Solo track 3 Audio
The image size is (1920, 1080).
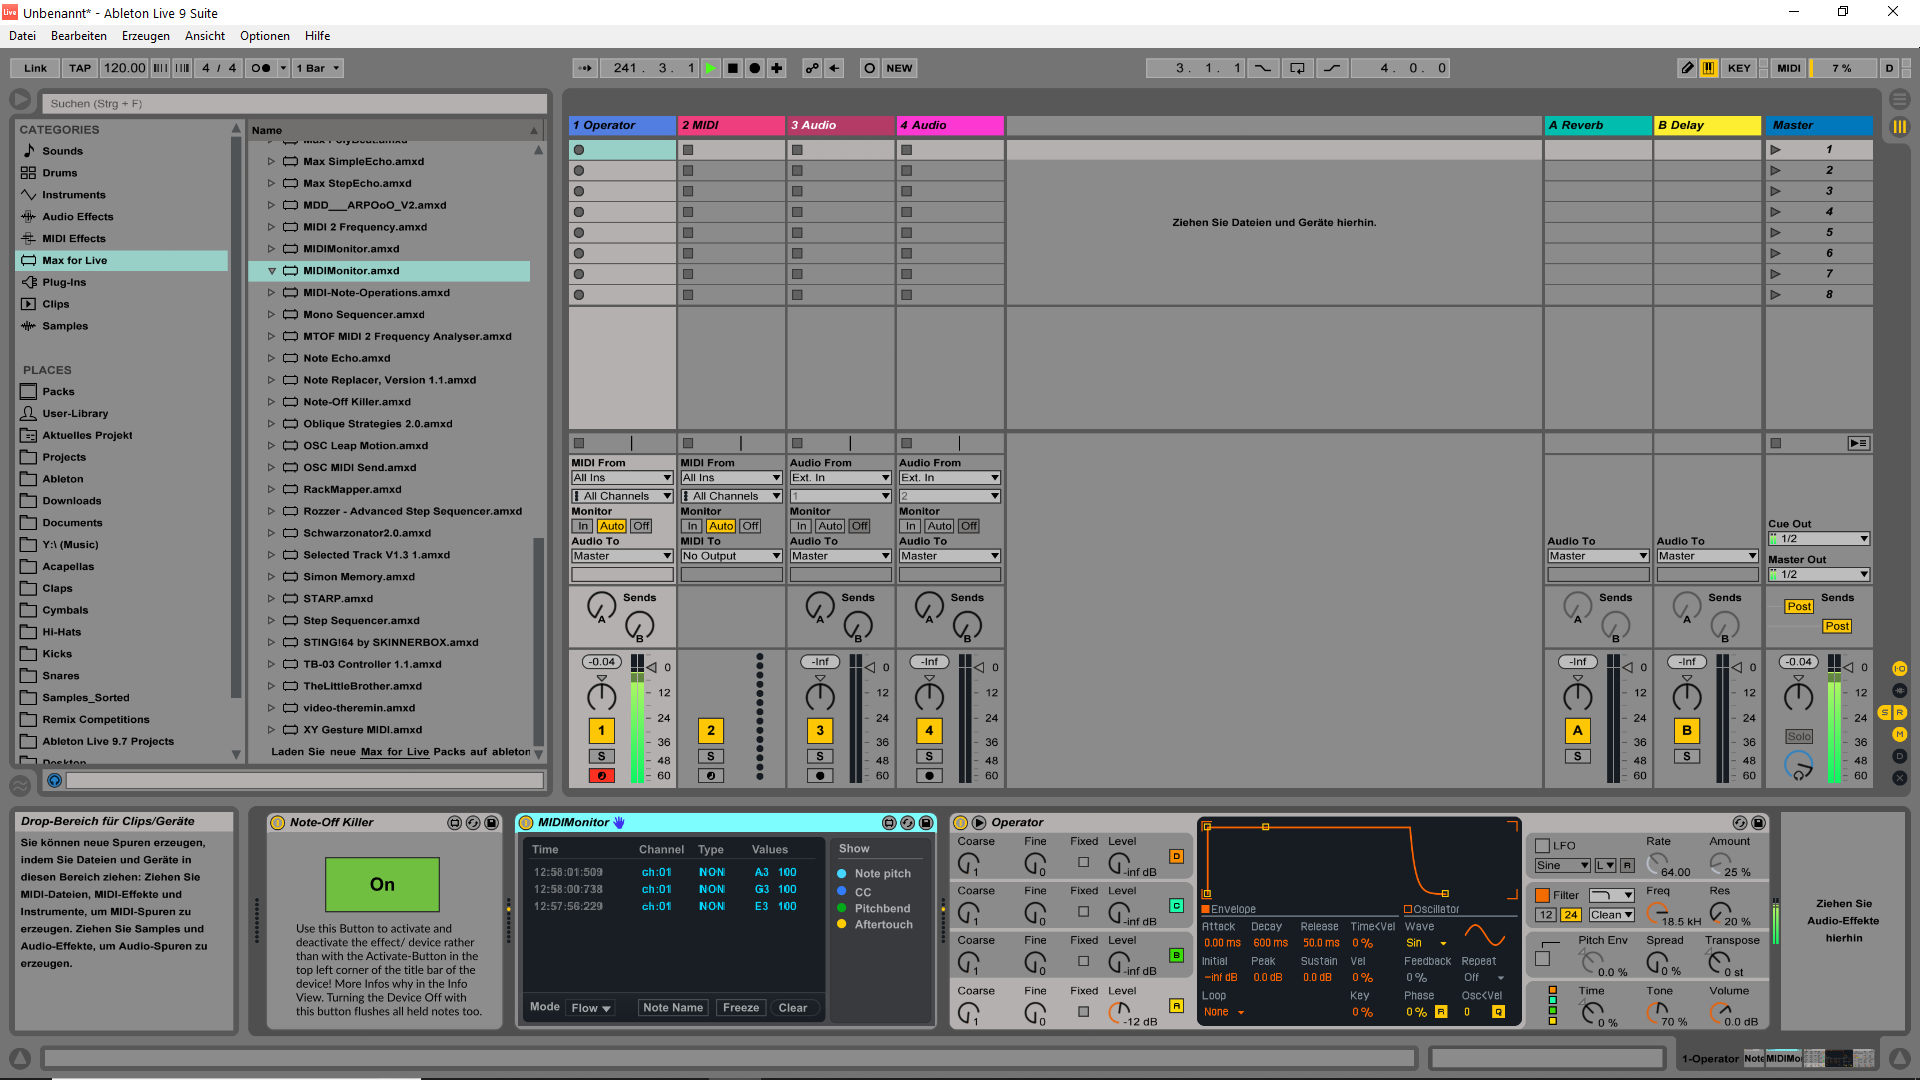[x=820, y=757]
